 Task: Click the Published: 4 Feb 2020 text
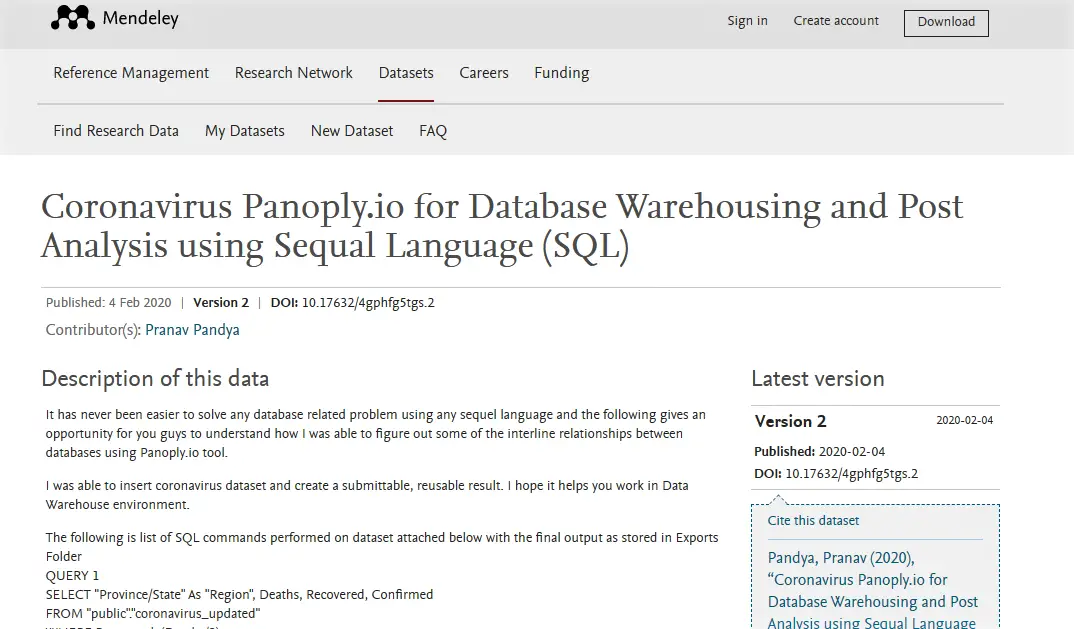pos(108,303)
